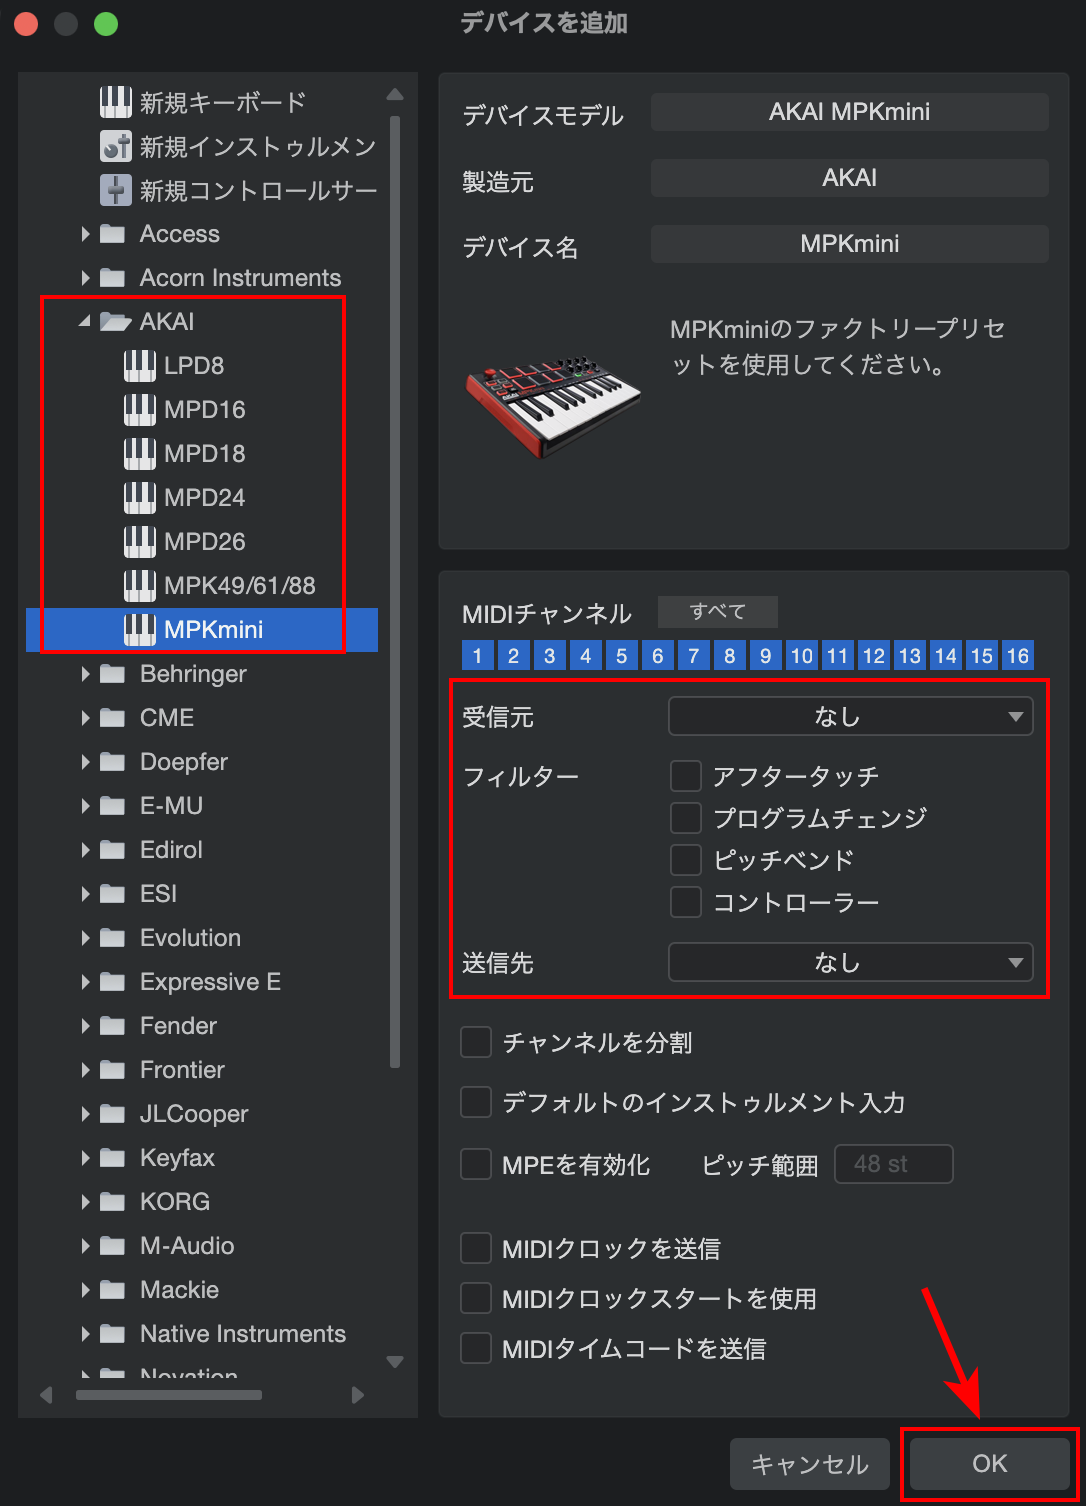Expand the JLCooper folder triangle
1086x1506 pixels.
coord(85,1114)
